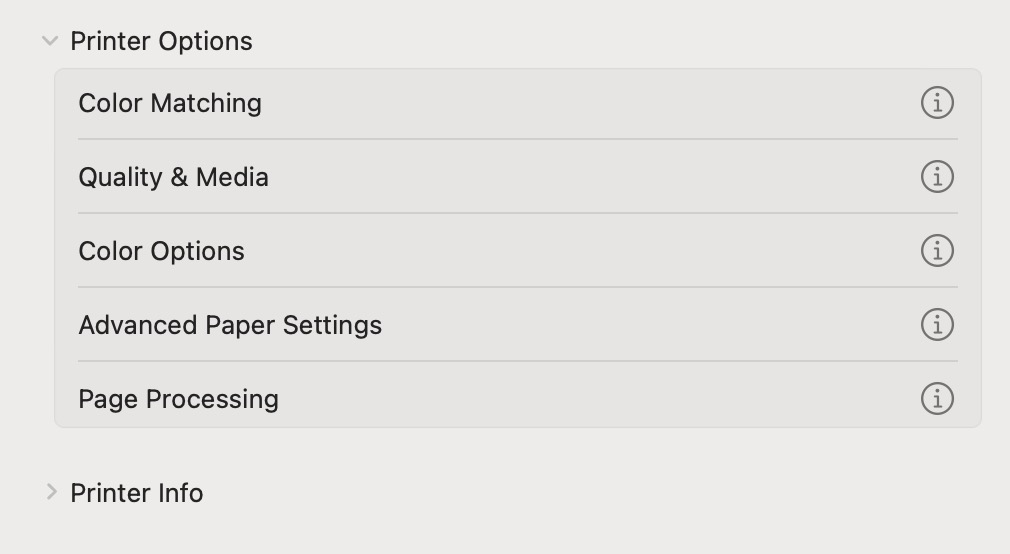
Task: Click the Printer Options heading text
Action: click(161, 41)
